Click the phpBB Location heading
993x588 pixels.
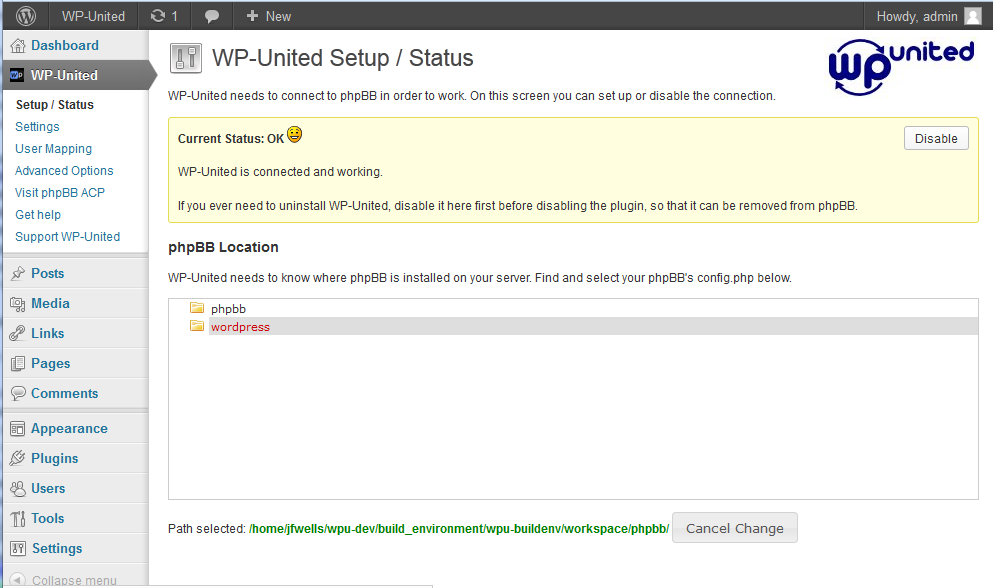[223, 247]
